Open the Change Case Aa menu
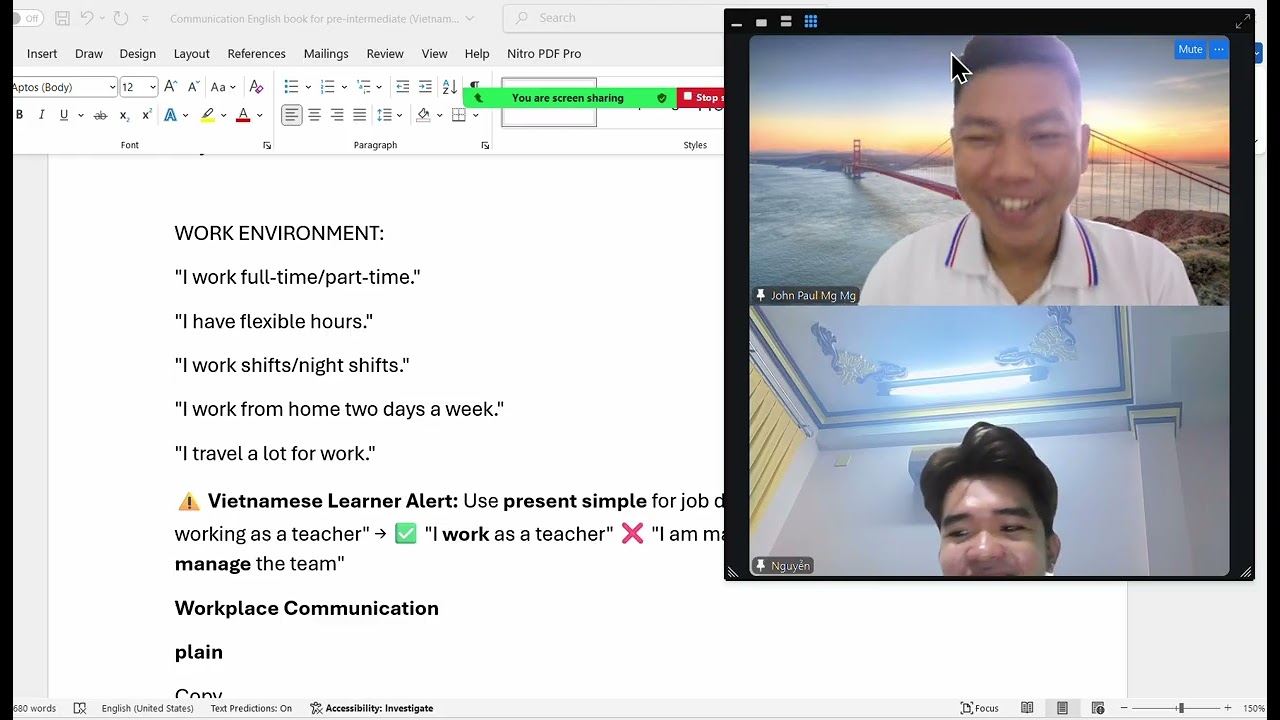 tap(222, 87)
